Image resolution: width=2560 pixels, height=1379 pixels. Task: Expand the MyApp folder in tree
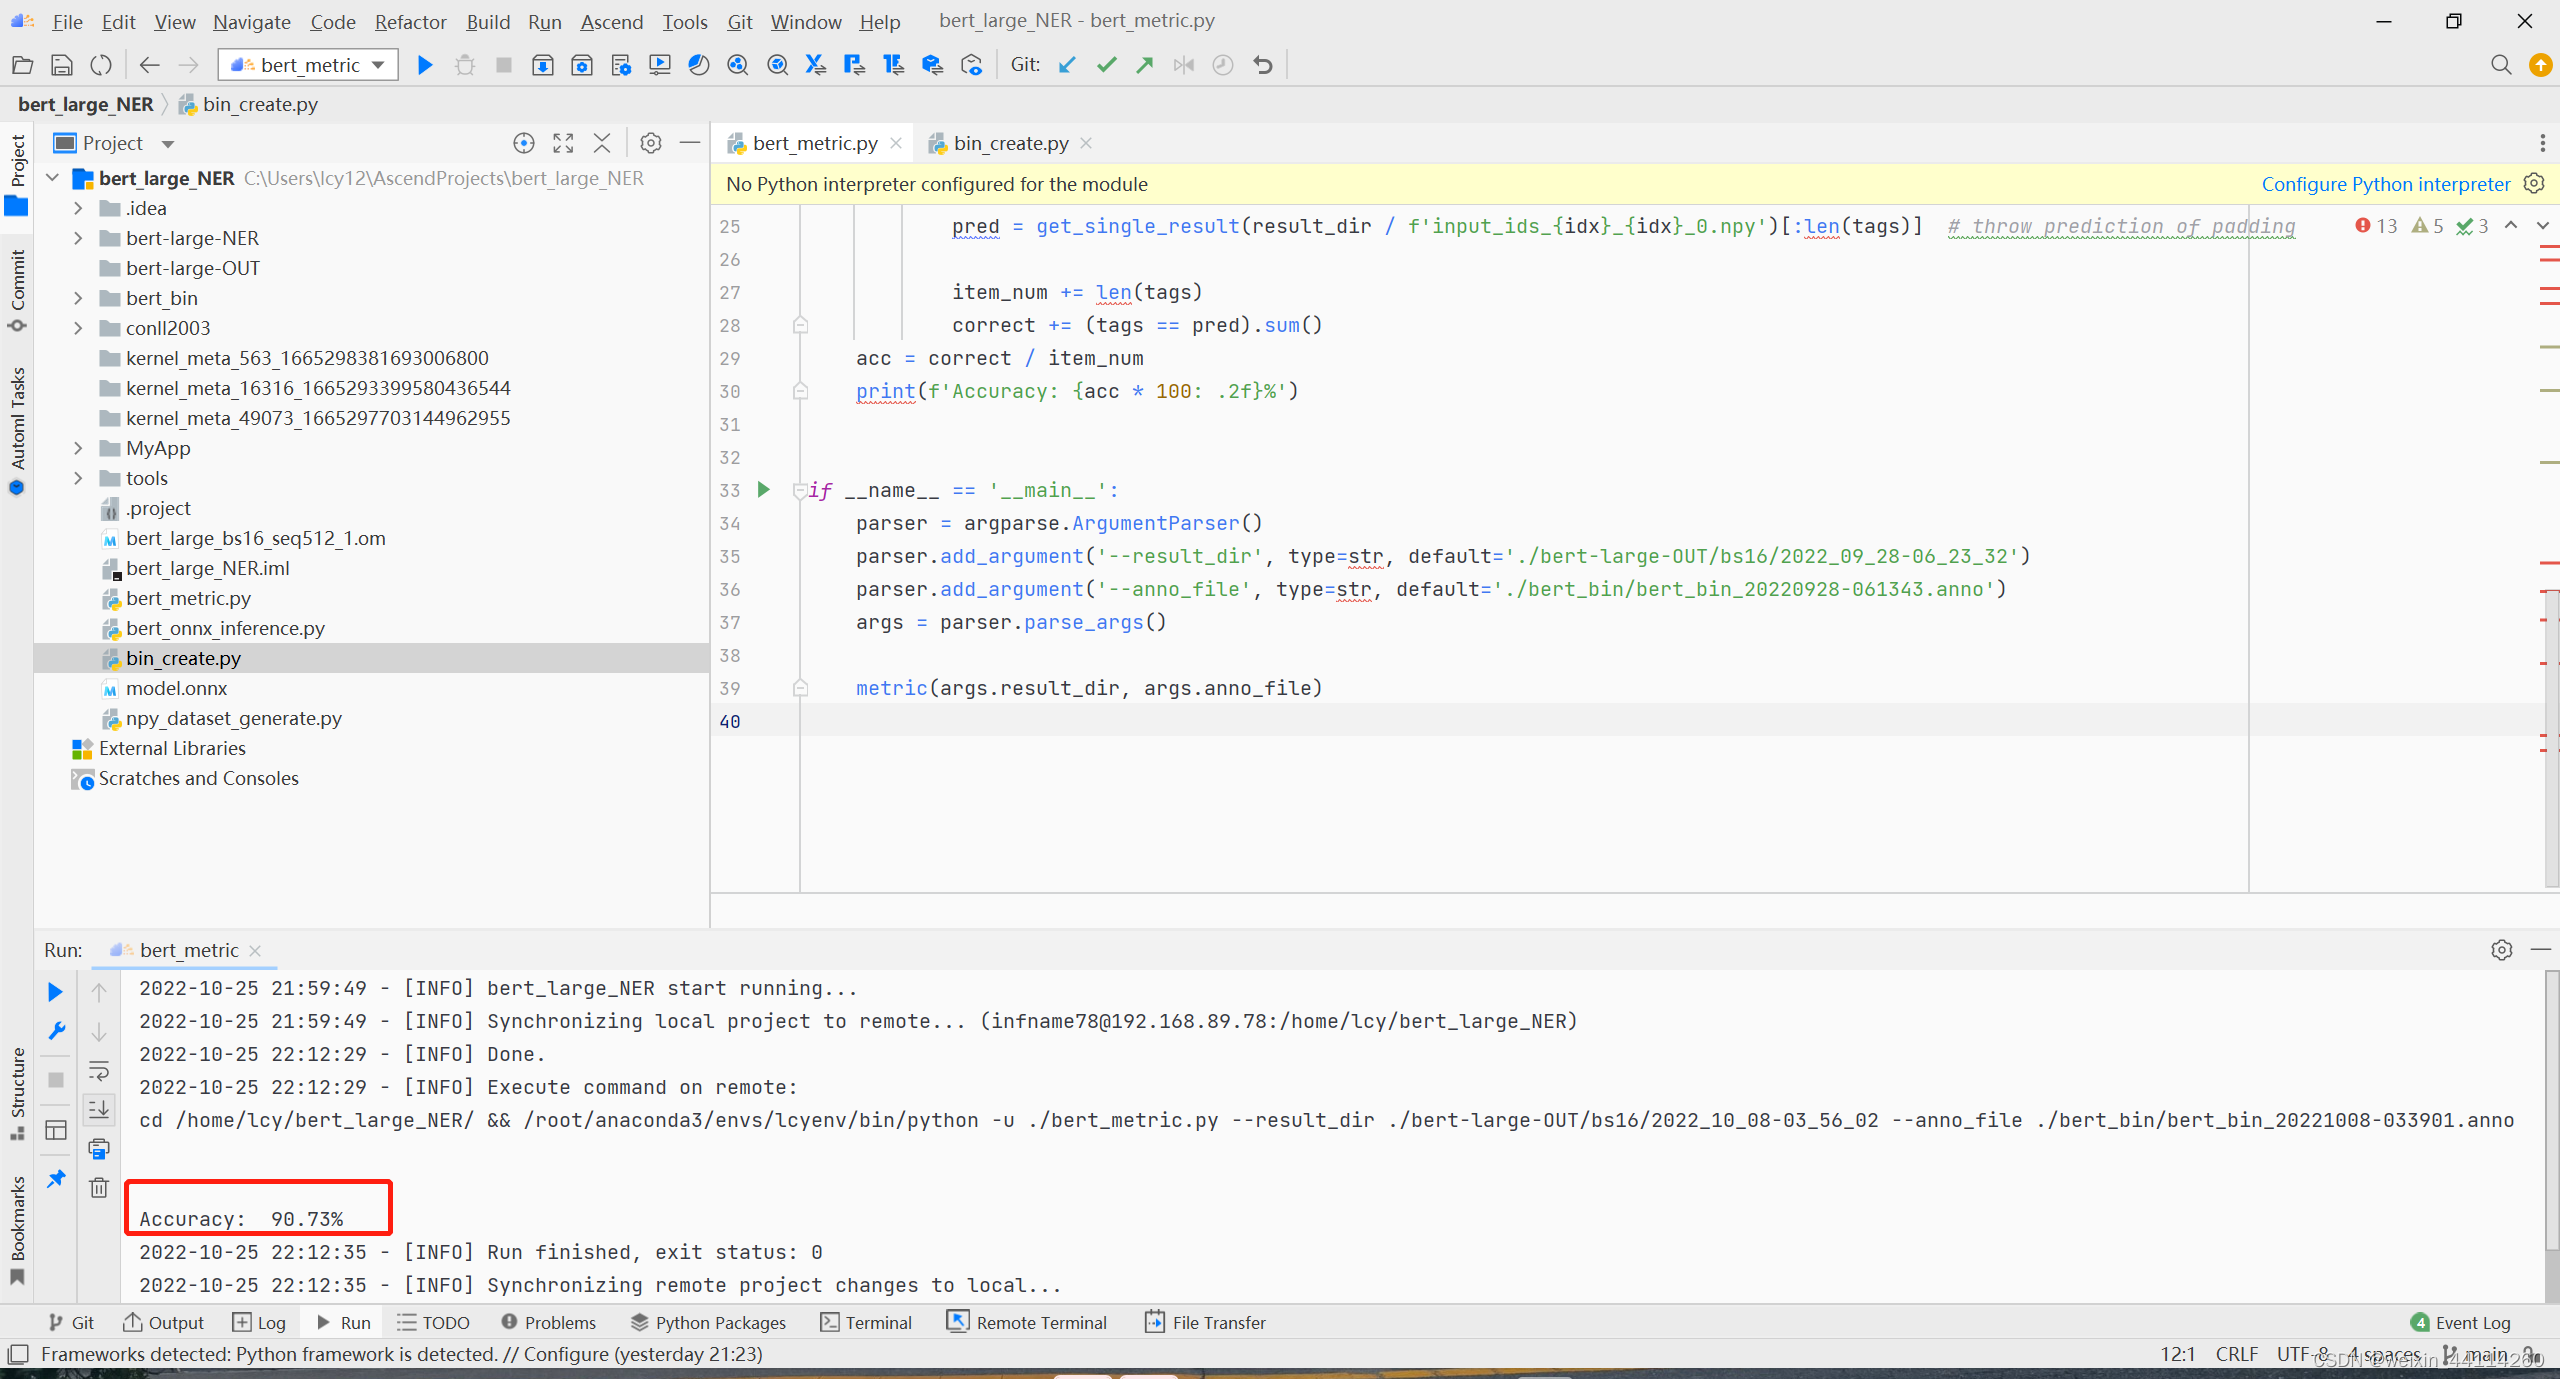click(x=78, y=448)
